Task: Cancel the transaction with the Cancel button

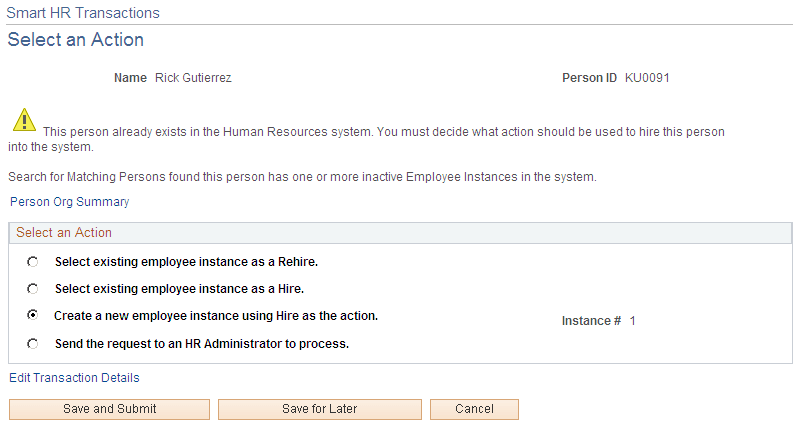Action: tap(474, 409)
